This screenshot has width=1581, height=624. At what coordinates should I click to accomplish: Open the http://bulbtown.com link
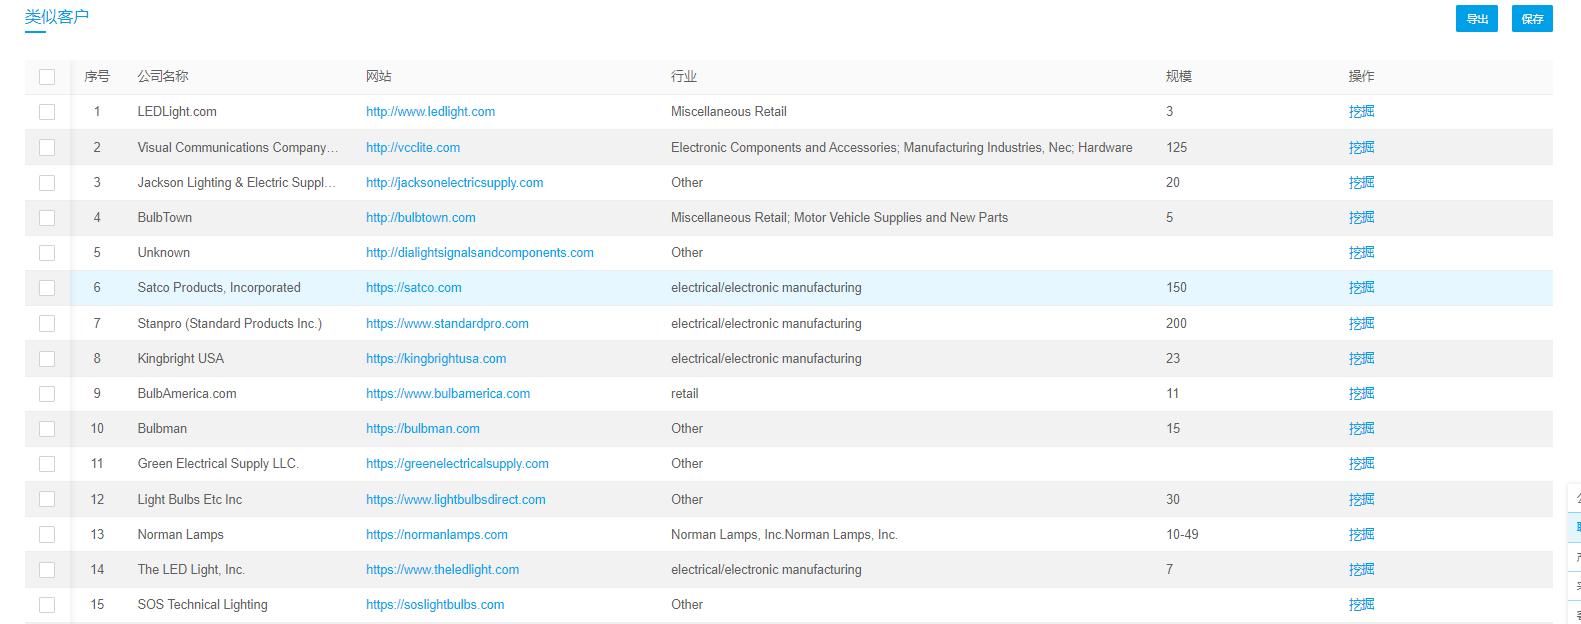tap(420, 218)
